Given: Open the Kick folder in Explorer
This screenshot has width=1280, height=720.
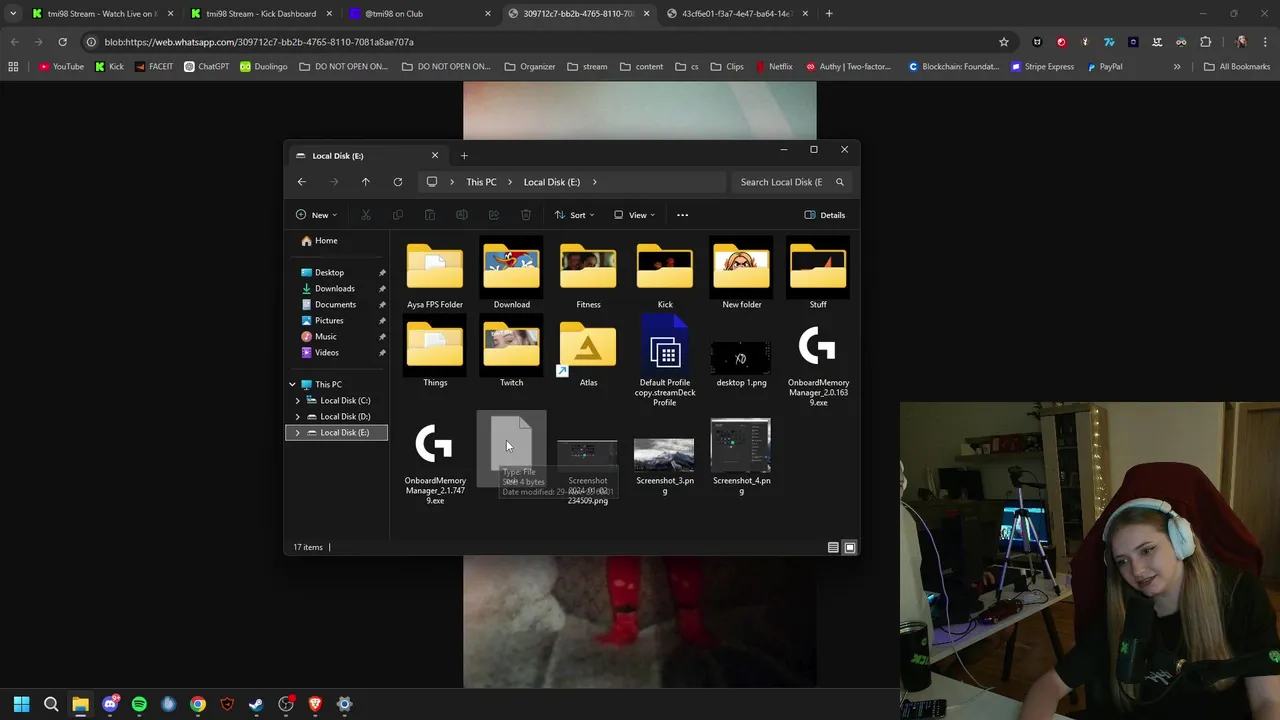Looking at the screenshot, I should (665, 274).
